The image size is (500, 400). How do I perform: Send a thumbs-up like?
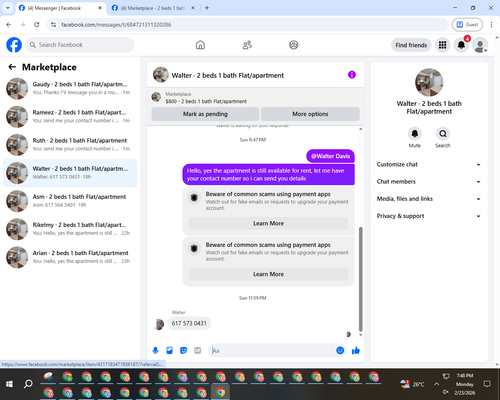[x=356, y=350]
